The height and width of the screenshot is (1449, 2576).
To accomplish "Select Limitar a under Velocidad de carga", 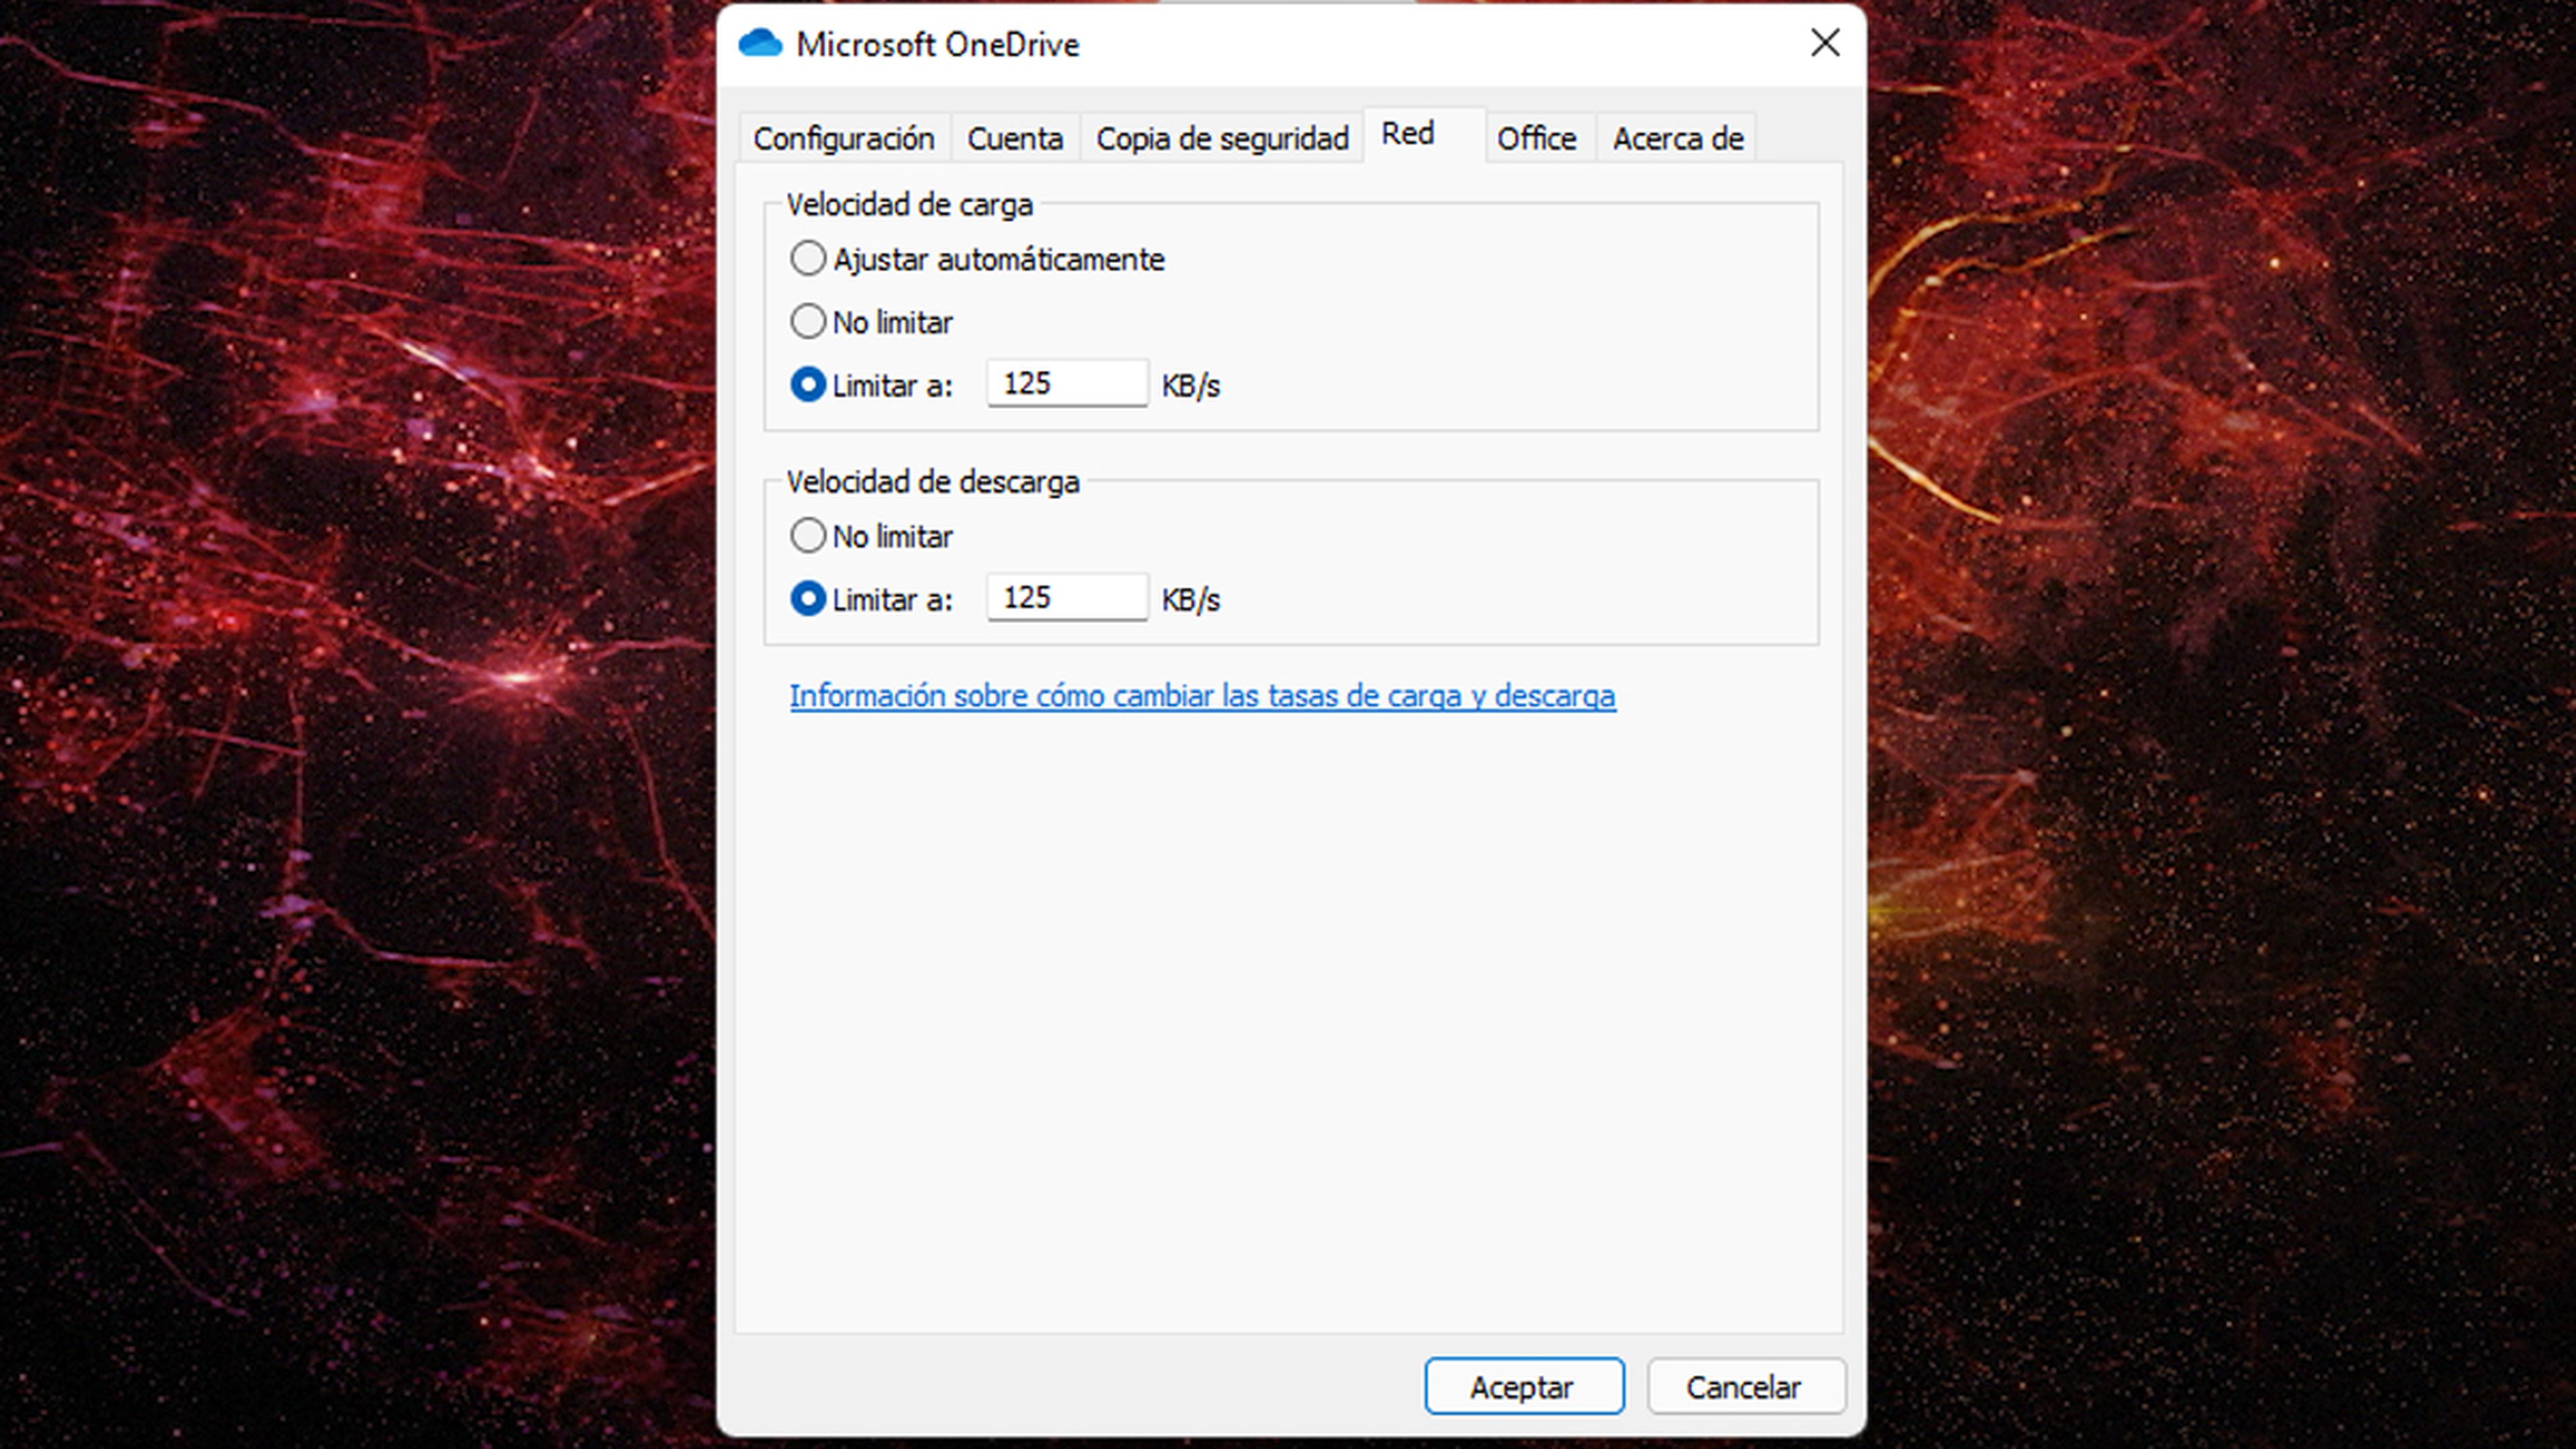I will click(871, 385).
